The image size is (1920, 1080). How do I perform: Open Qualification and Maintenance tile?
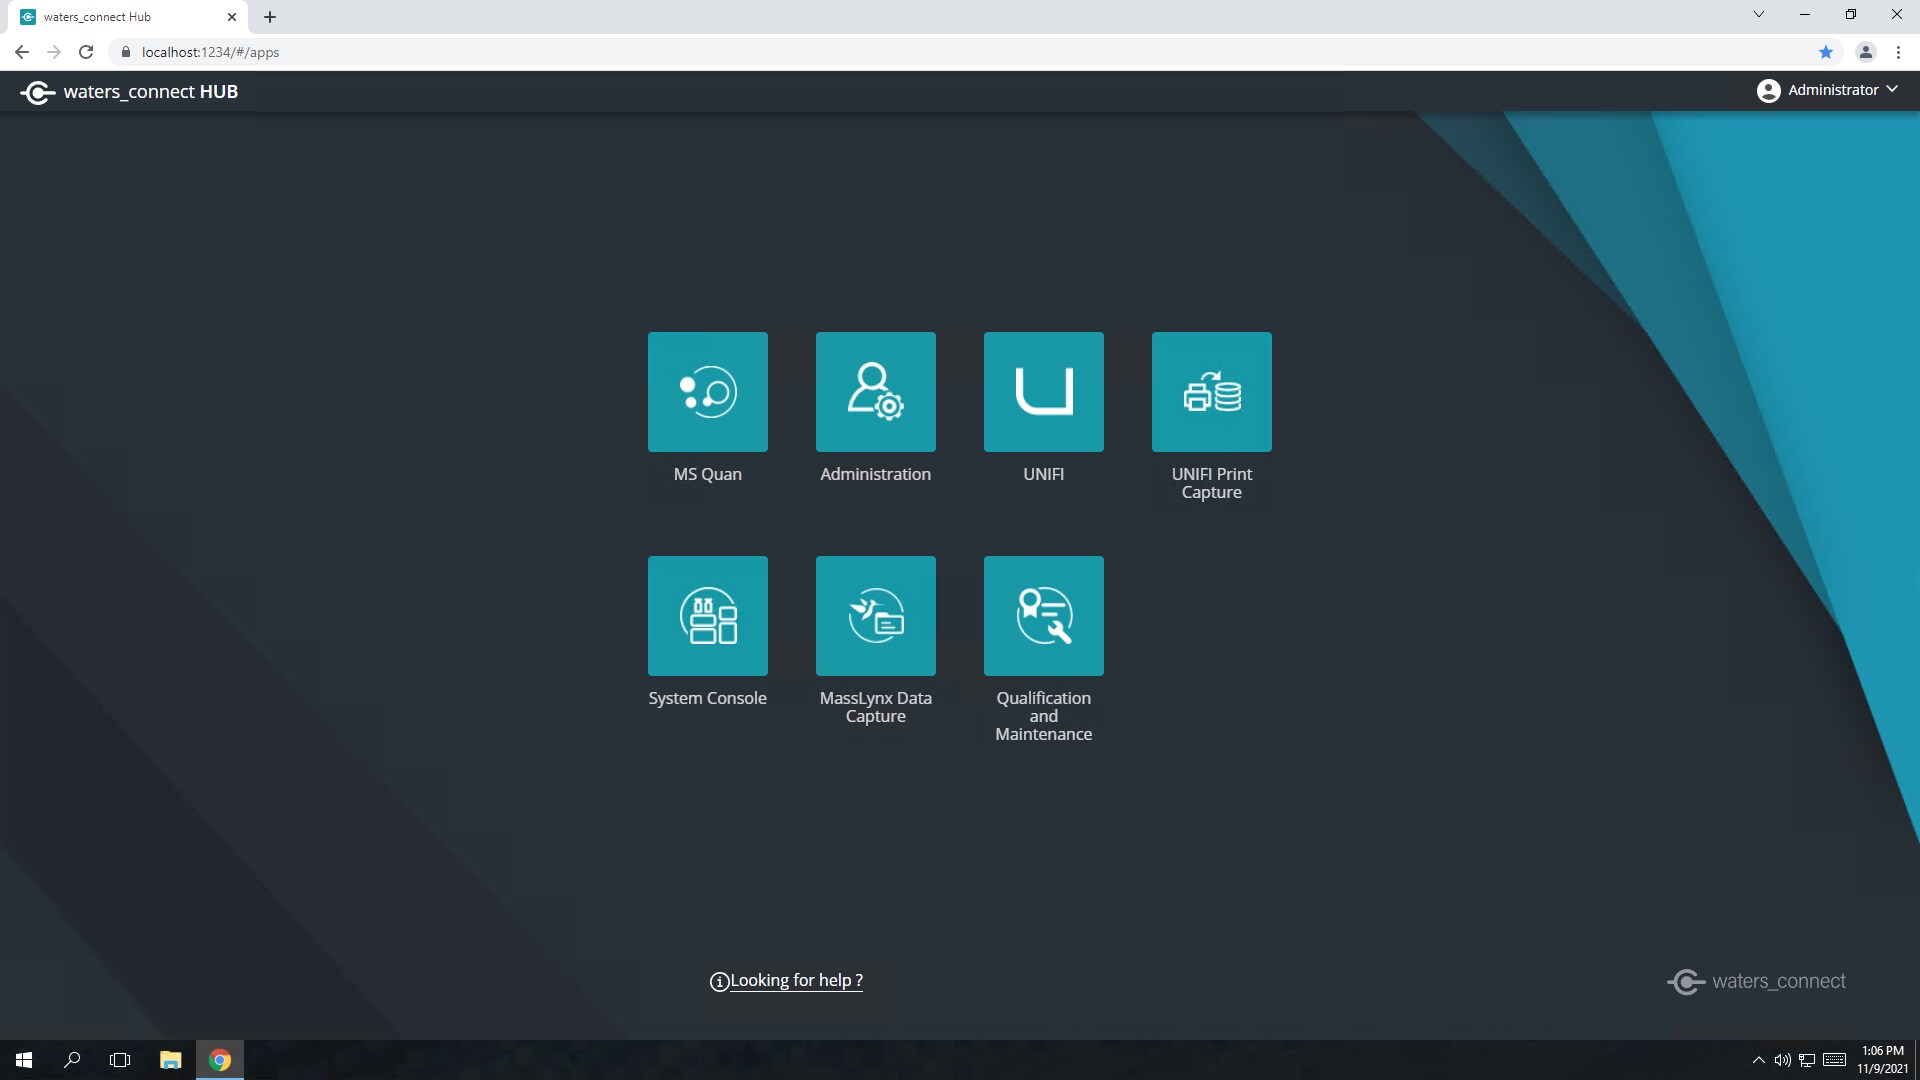click(1043, 616)
